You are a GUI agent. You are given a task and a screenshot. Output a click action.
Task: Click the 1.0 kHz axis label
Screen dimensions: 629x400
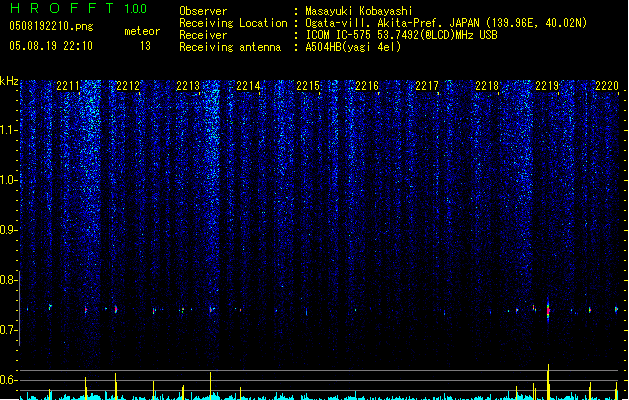tap(8, 180)
